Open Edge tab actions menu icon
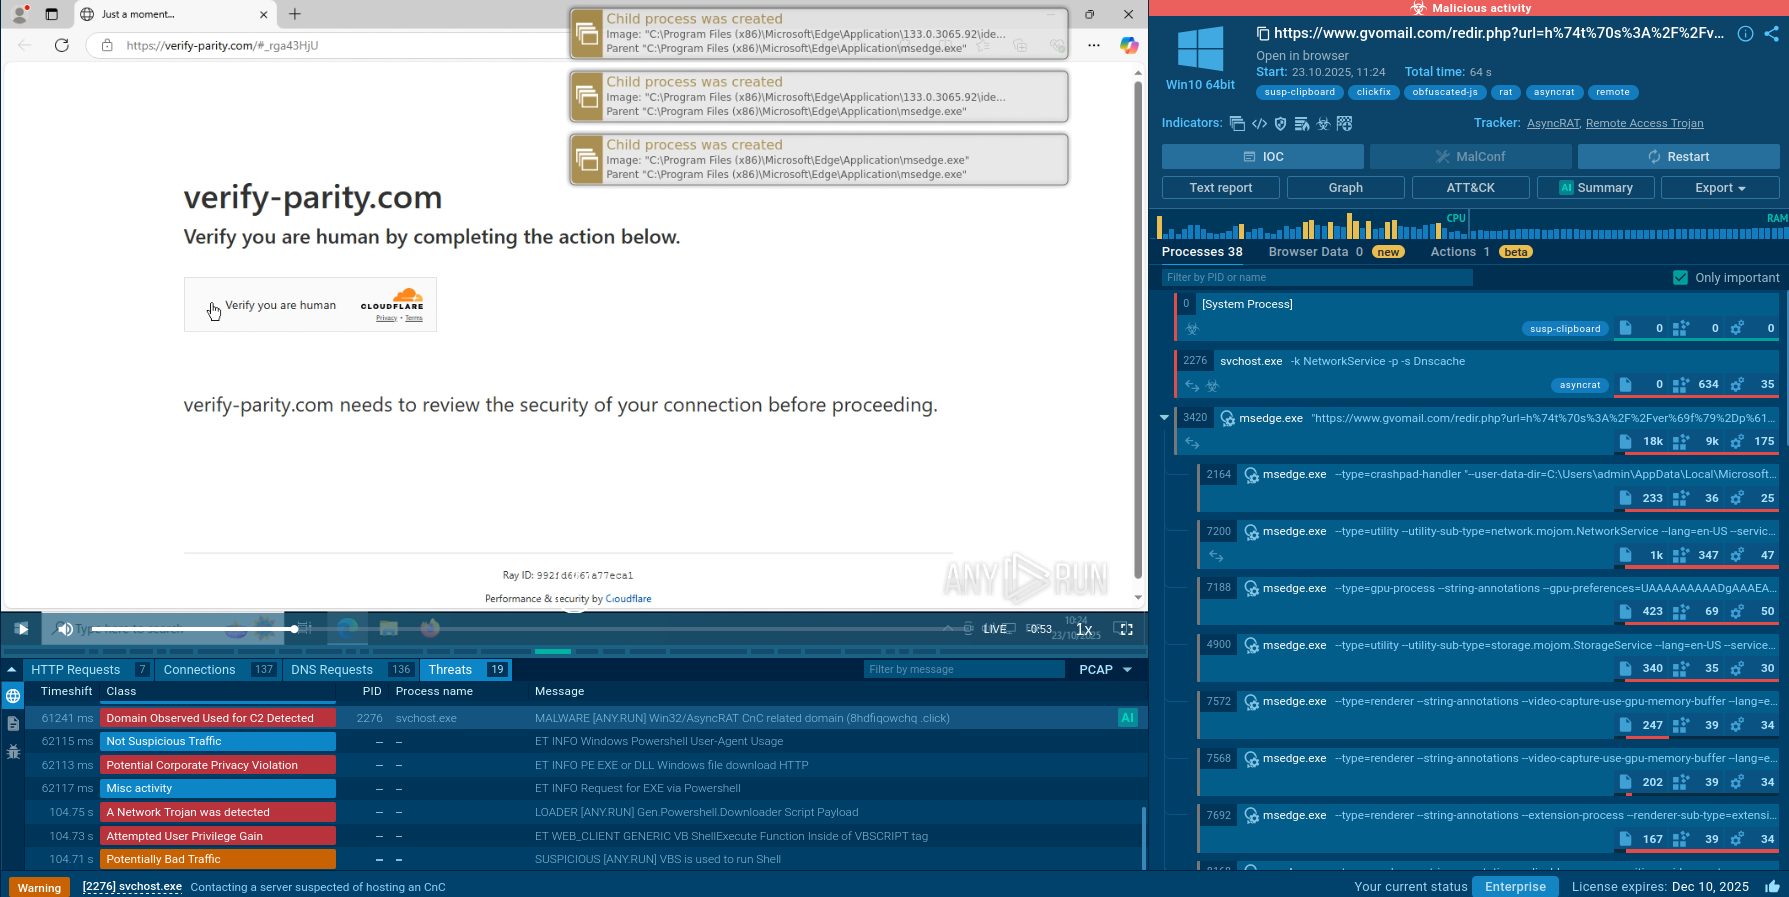This screenshot has width=1789, height=897. 52,14
